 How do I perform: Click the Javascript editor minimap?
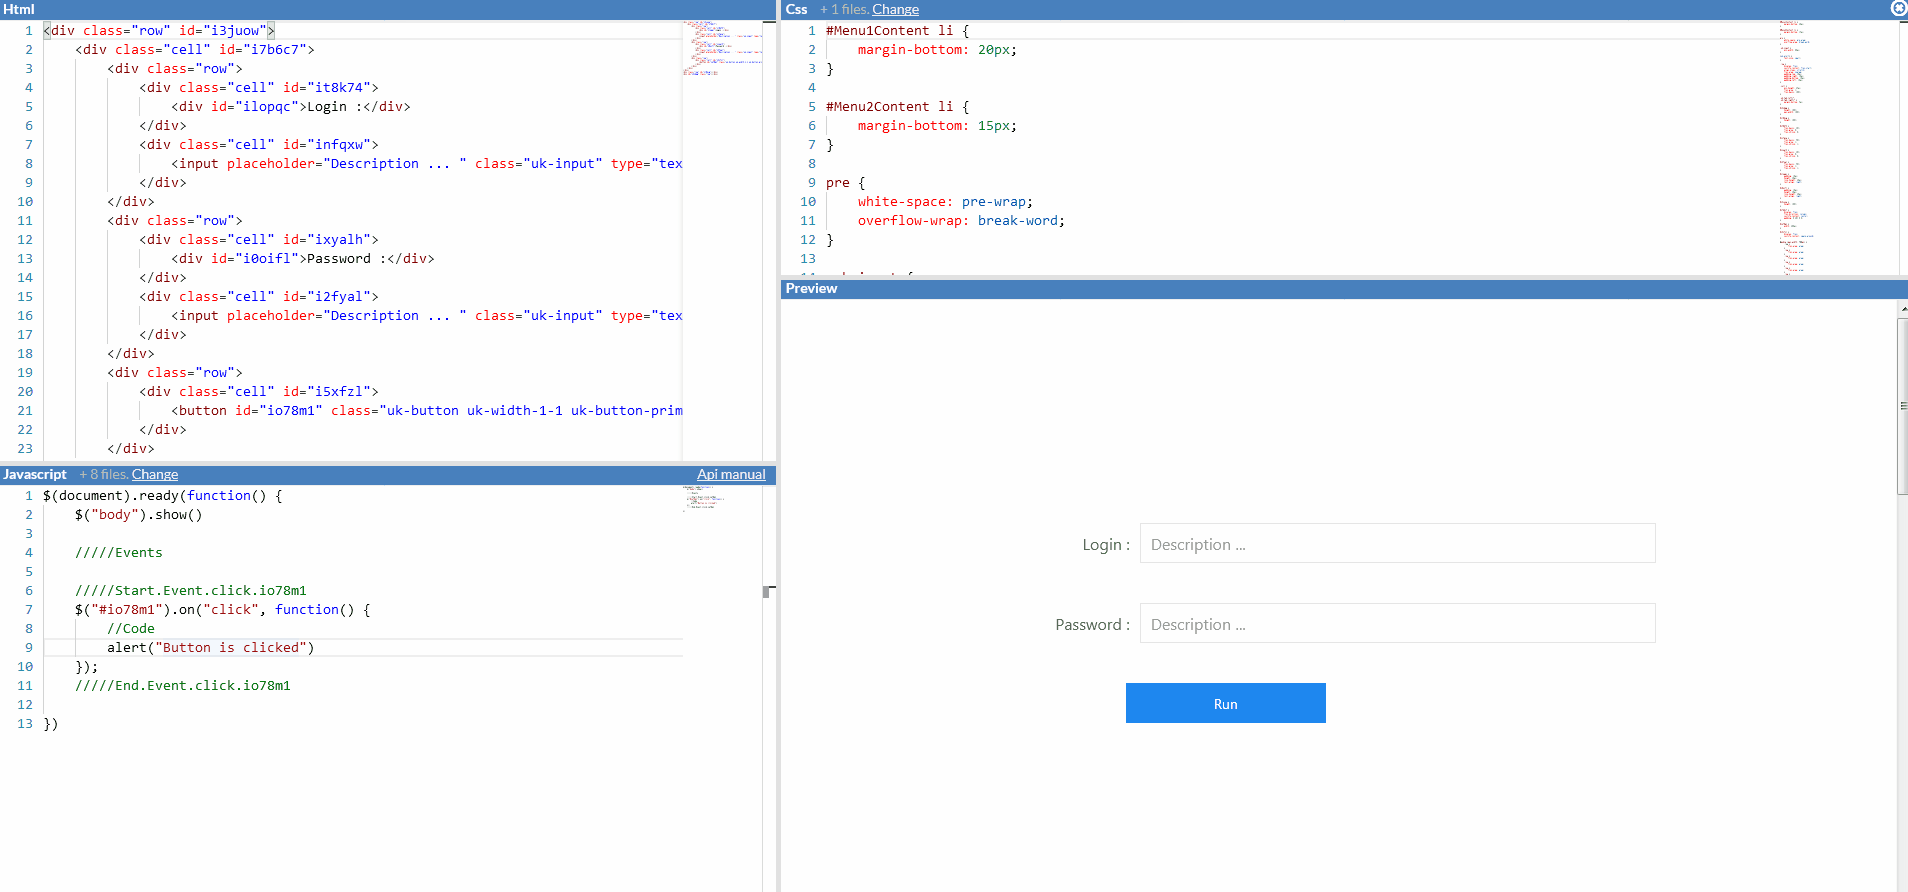click(705, 498)
